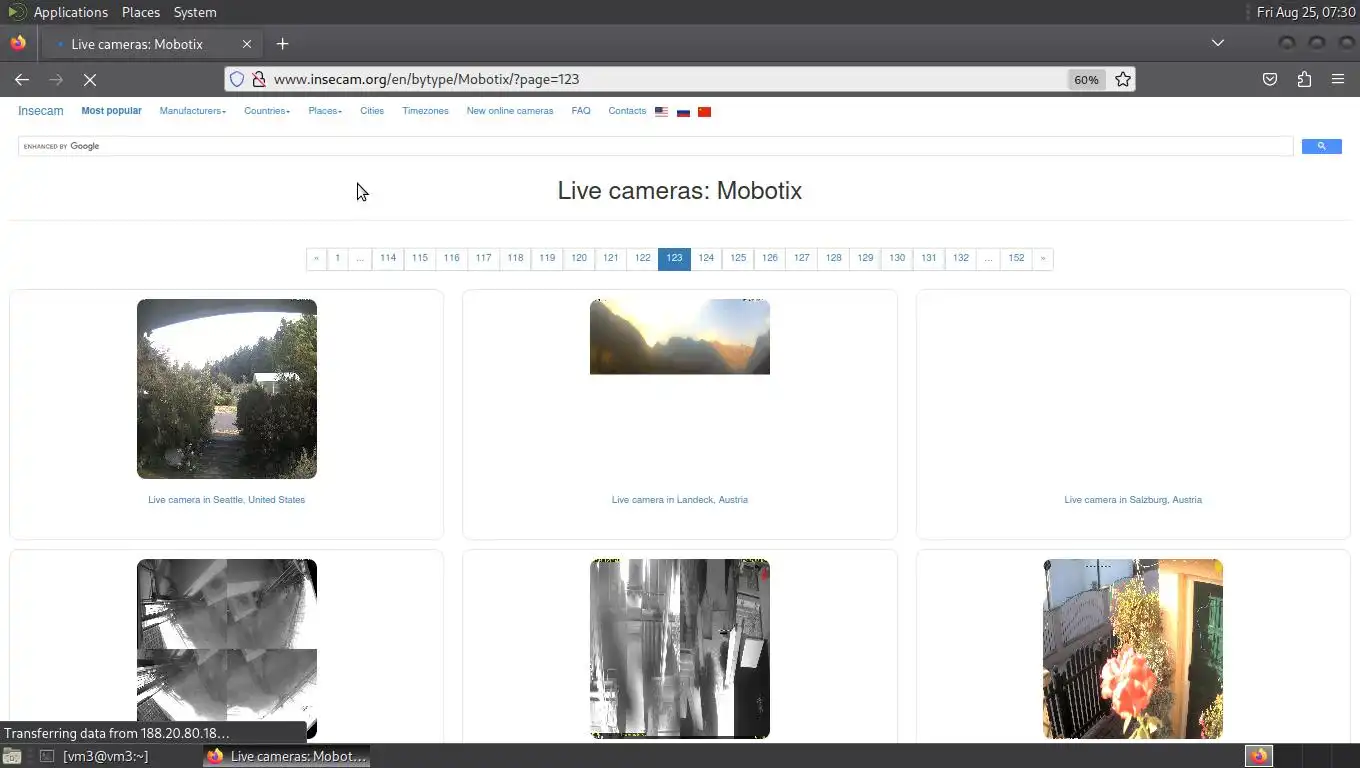This screenshot has height=768, width=1360.
Task: Bookmark this page with star icon
Action: coord(1123,79)
